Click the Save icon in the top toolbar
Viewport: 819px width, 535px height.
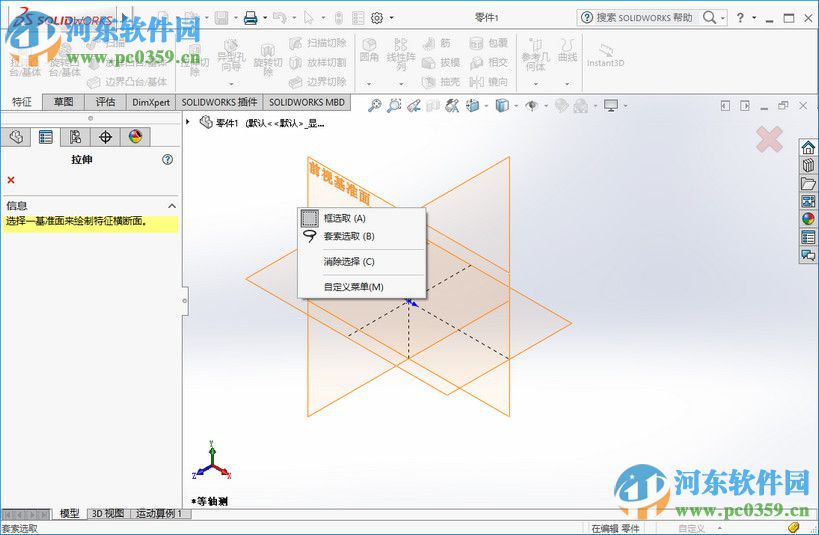pos(221,18)
